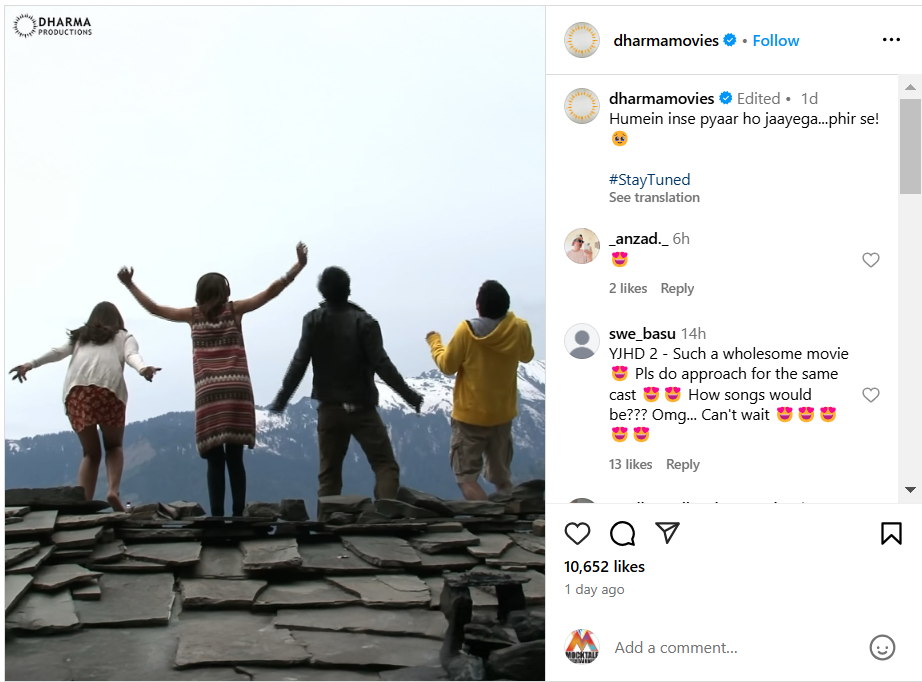Like the post with the heart icon
The width and height of the screenshot is (922, 682).
(x=577, y=533)
